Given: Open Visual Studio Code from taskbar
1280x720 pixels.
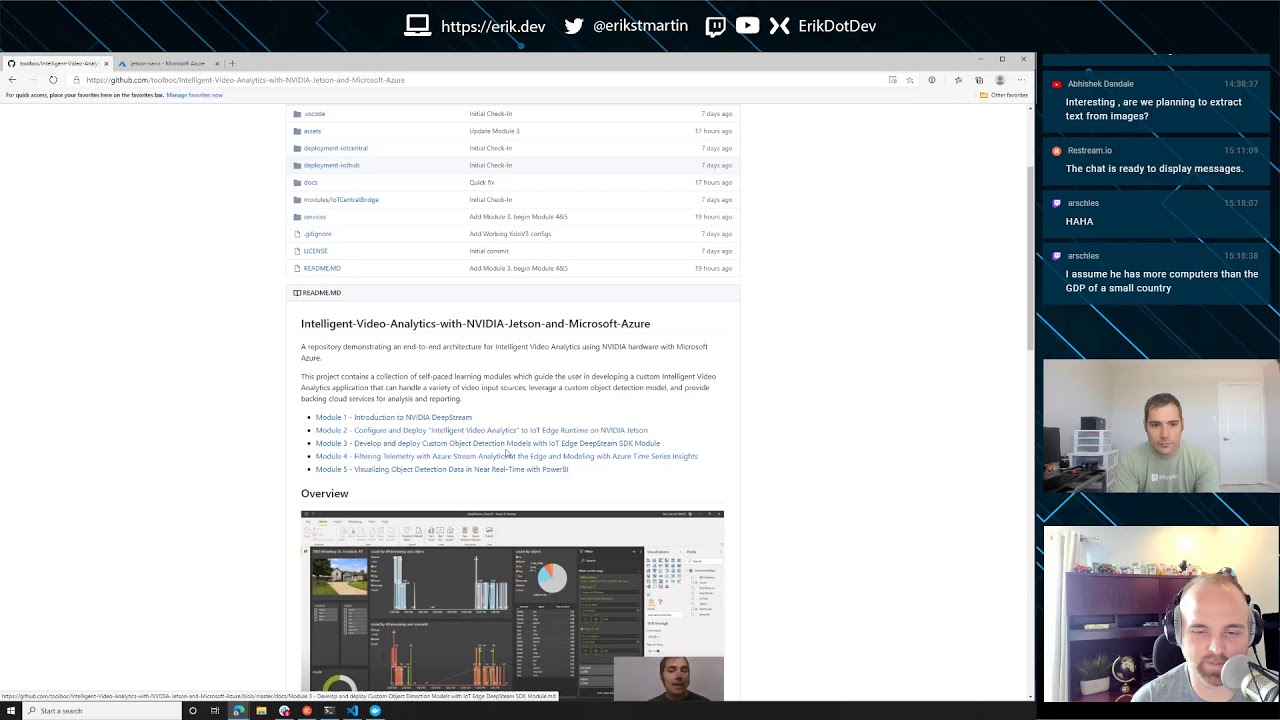Looking at the screenshot, I should tap(352, 711).
